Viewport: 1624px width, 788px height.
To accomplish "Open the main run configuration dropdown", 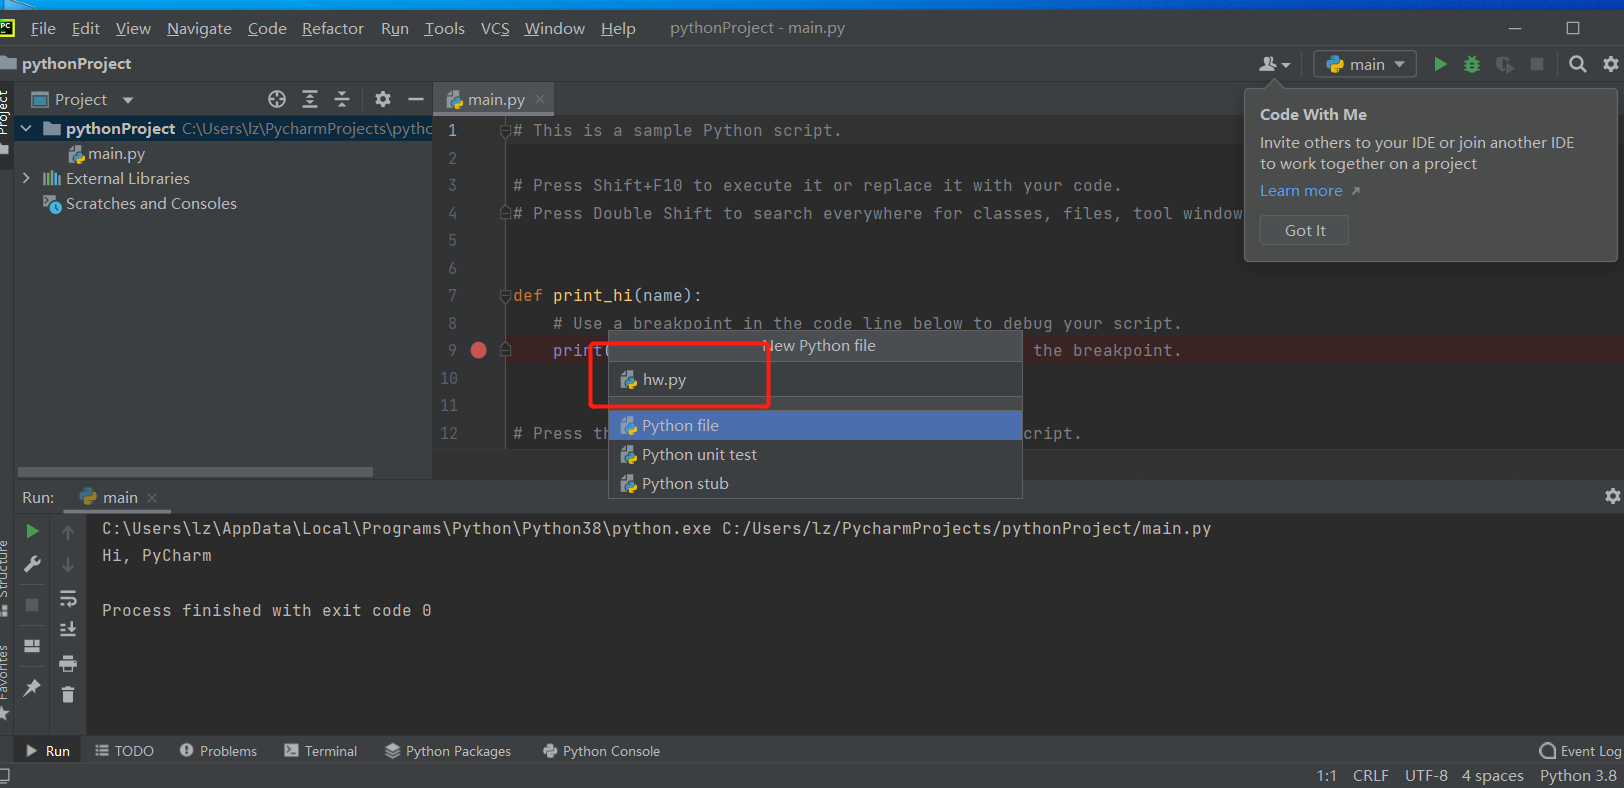I will click(1365, 64).
